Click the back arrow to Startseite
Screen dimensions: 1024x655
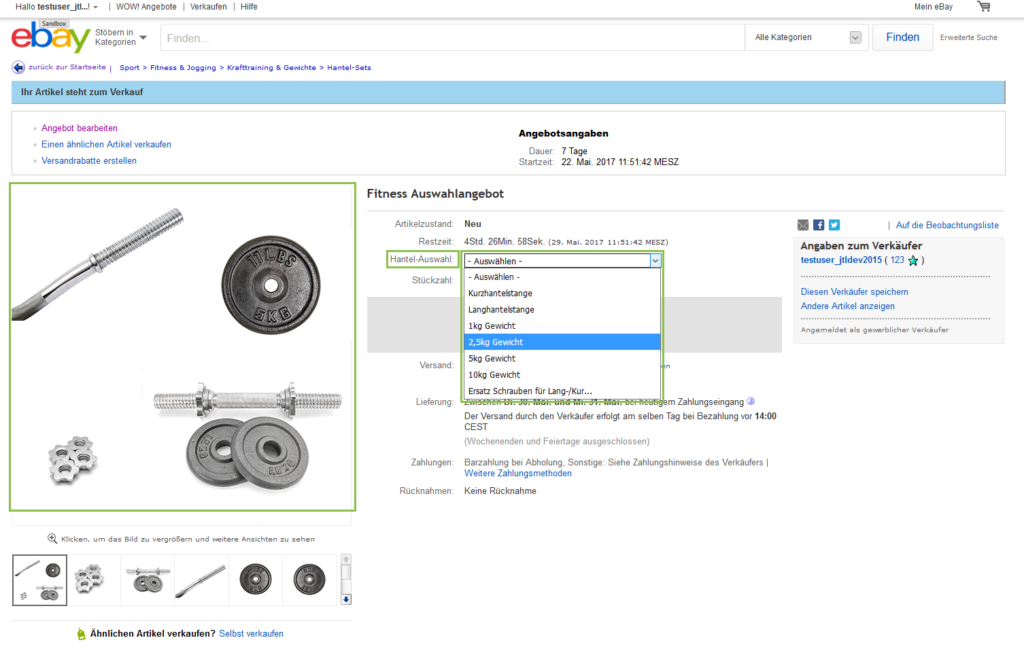[18, 67]
